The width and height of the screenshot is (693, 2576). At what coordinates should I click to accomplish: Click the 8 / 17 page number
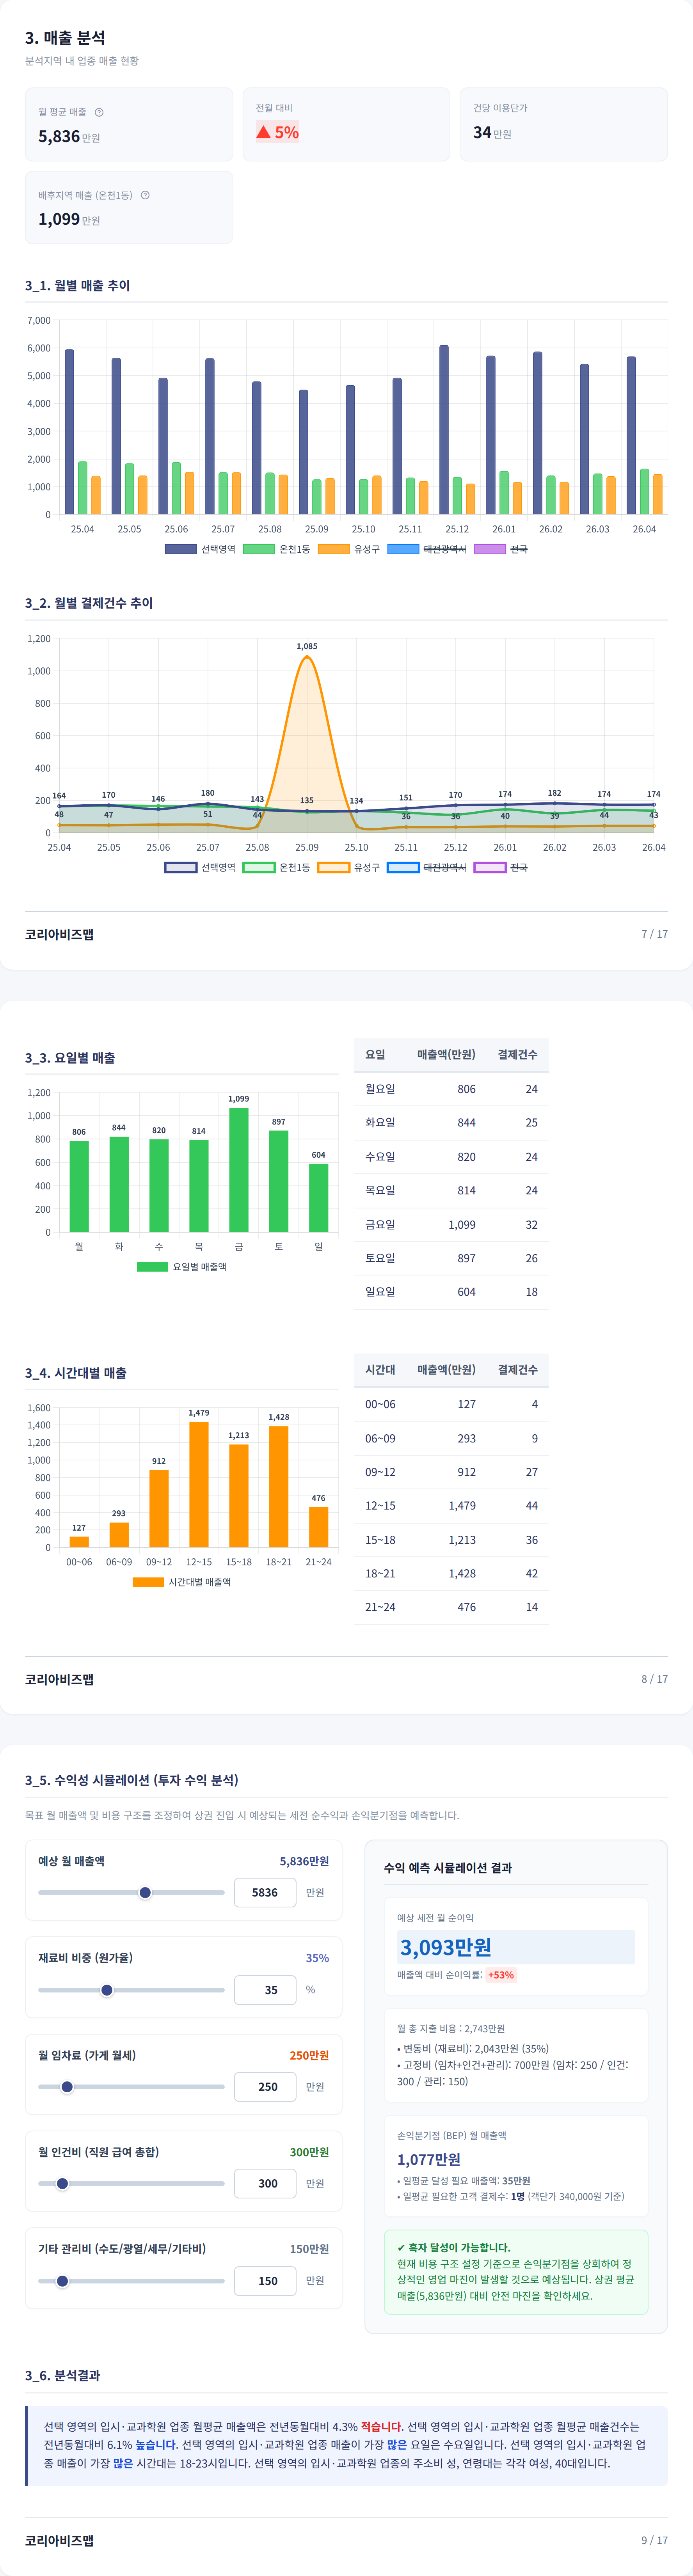point(654,1679)
